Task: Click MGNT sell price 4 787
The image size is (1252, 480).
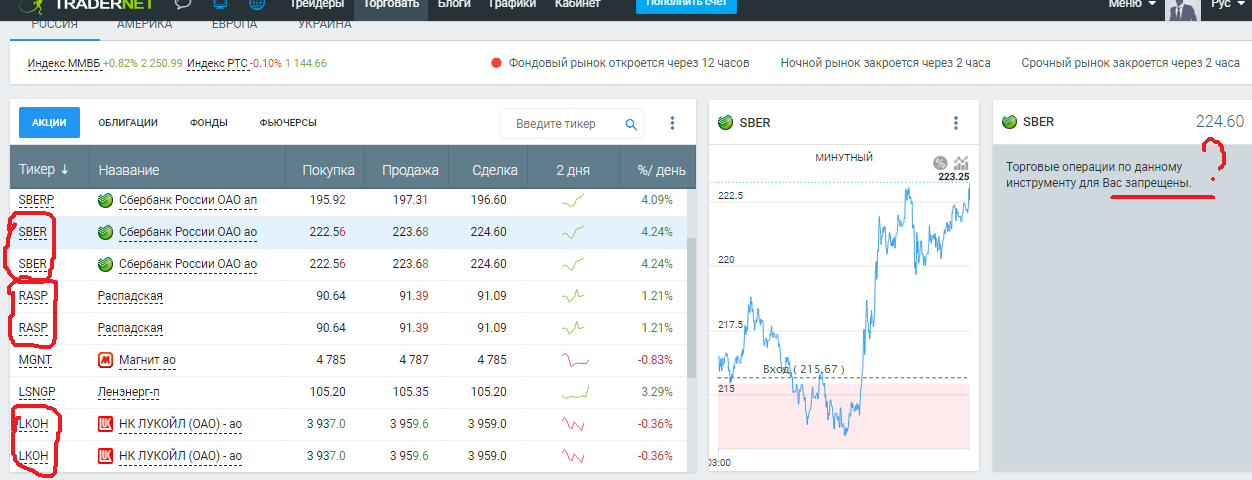Action: pos(412,359)
